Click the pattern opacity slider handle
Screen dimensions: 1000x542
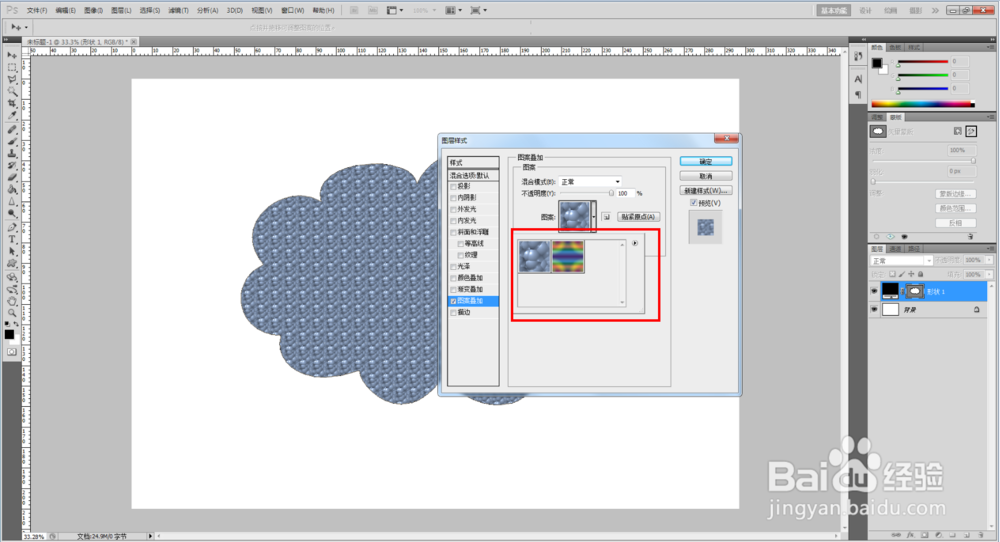click(x=611, y=193)
